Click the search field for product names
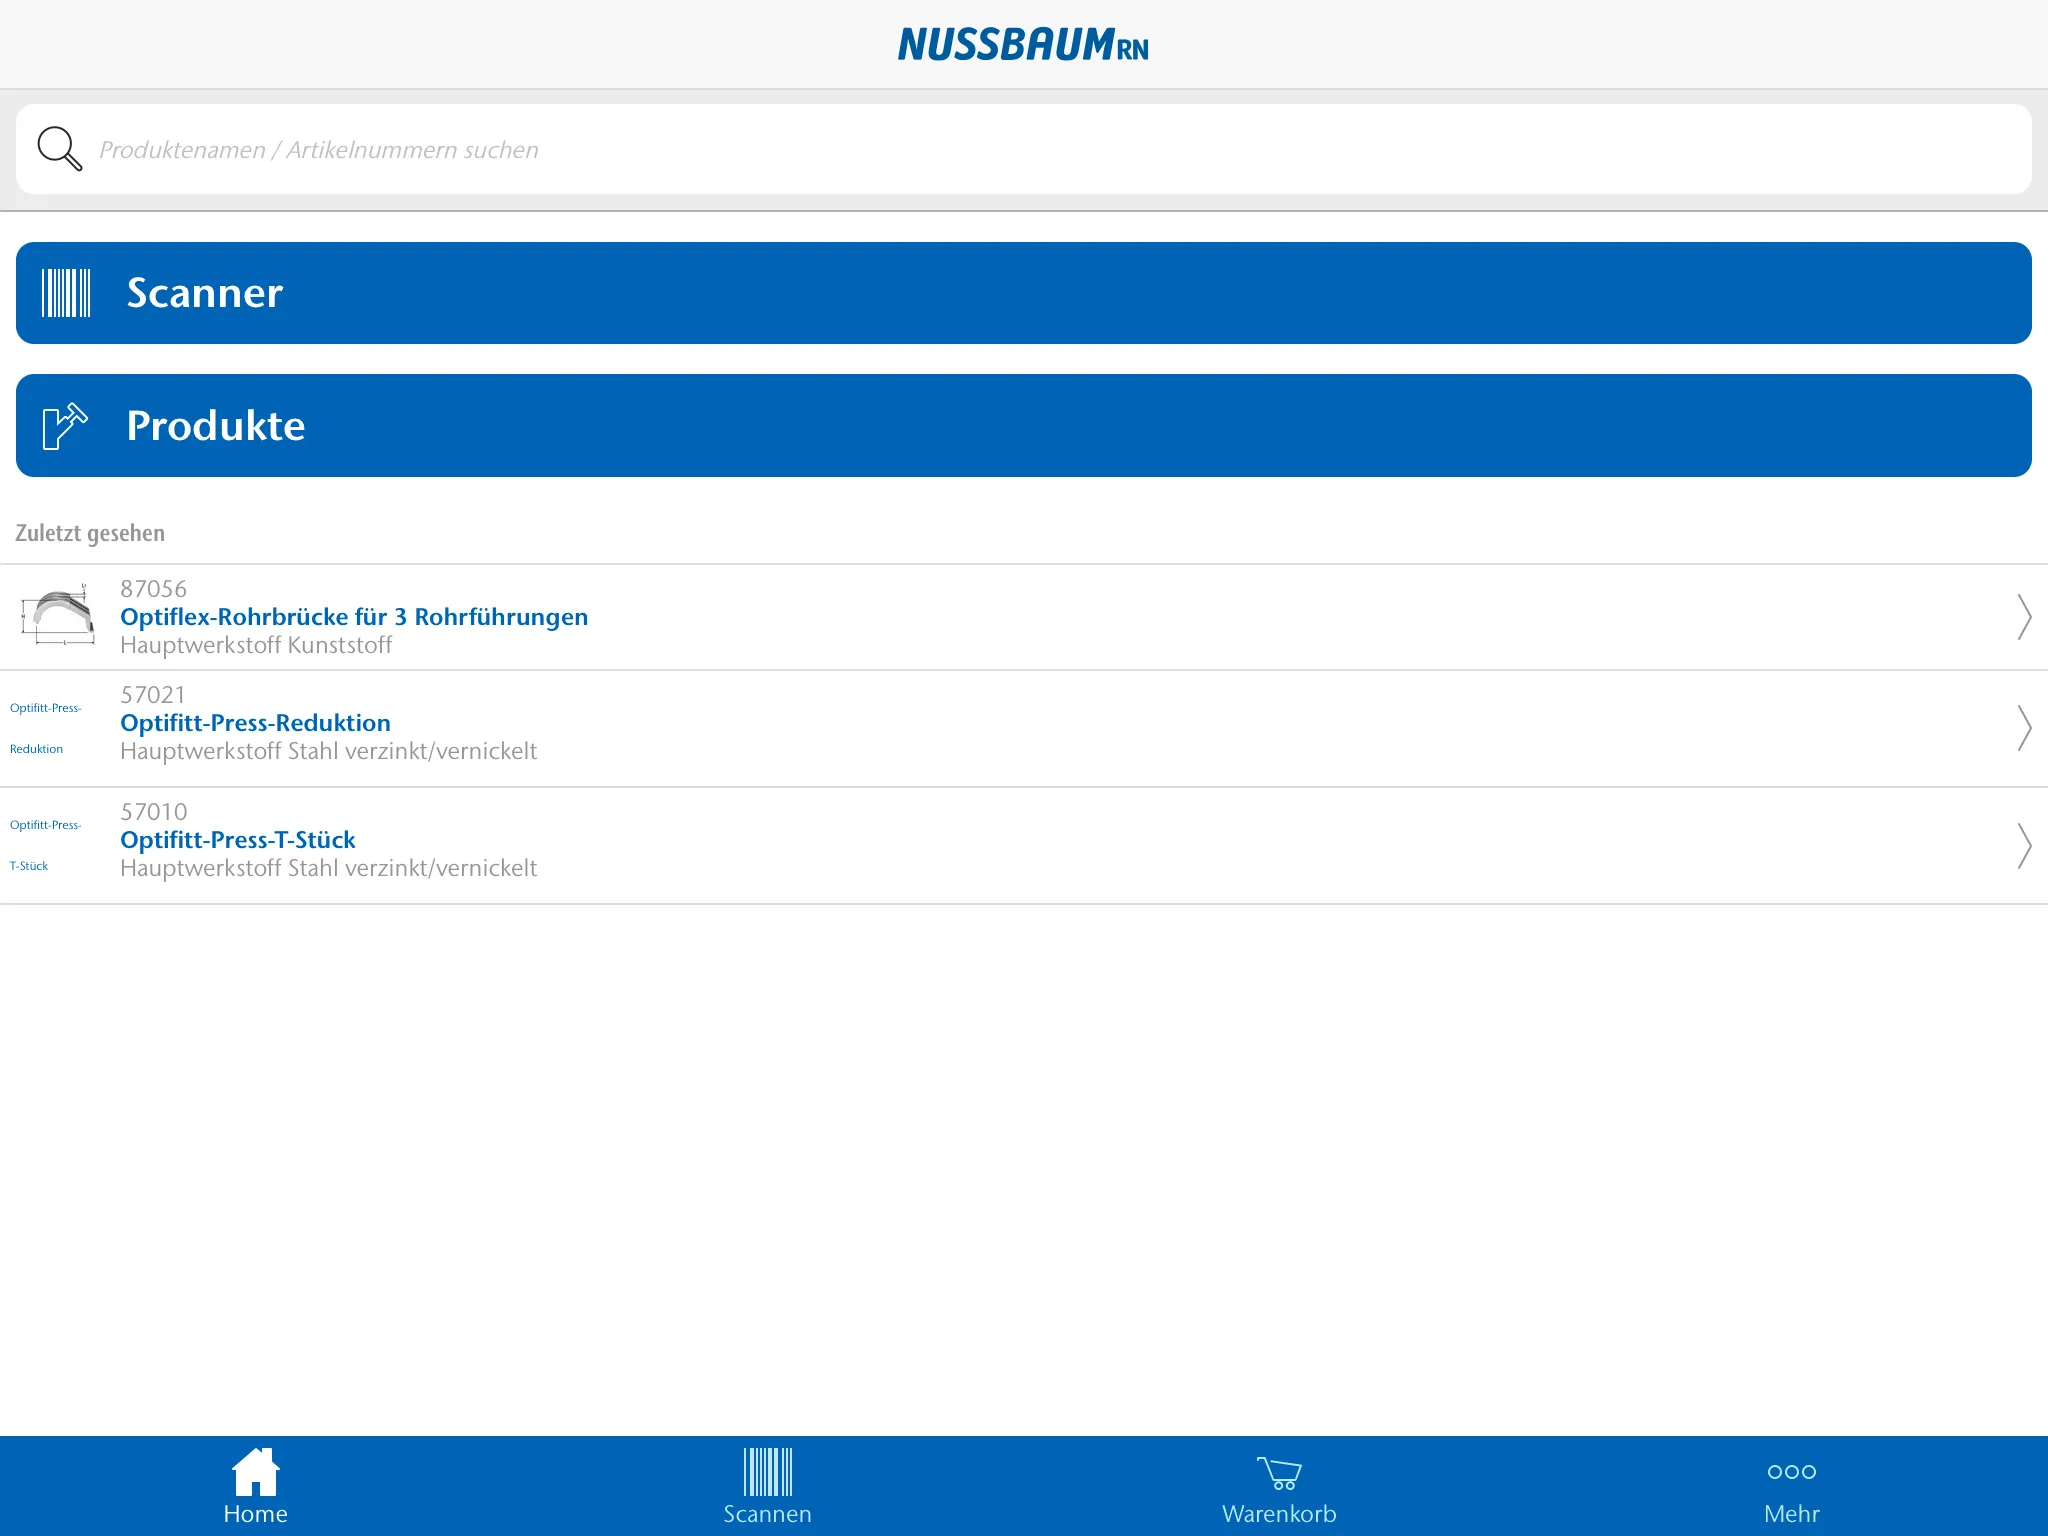 1024,149
